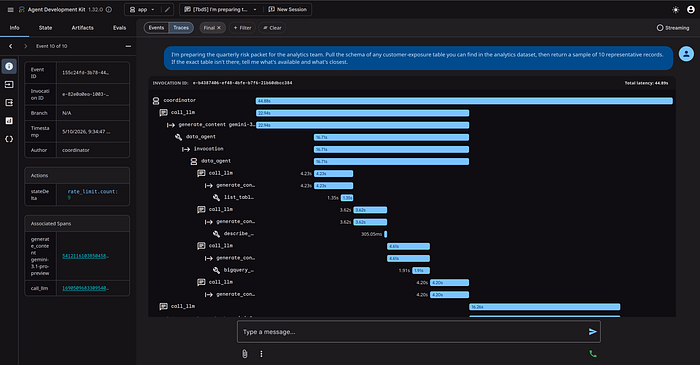700x365 pixels.
Task: Select the graph chart sidebar icon
Action: pyautogui.click(x=9, y=121)
